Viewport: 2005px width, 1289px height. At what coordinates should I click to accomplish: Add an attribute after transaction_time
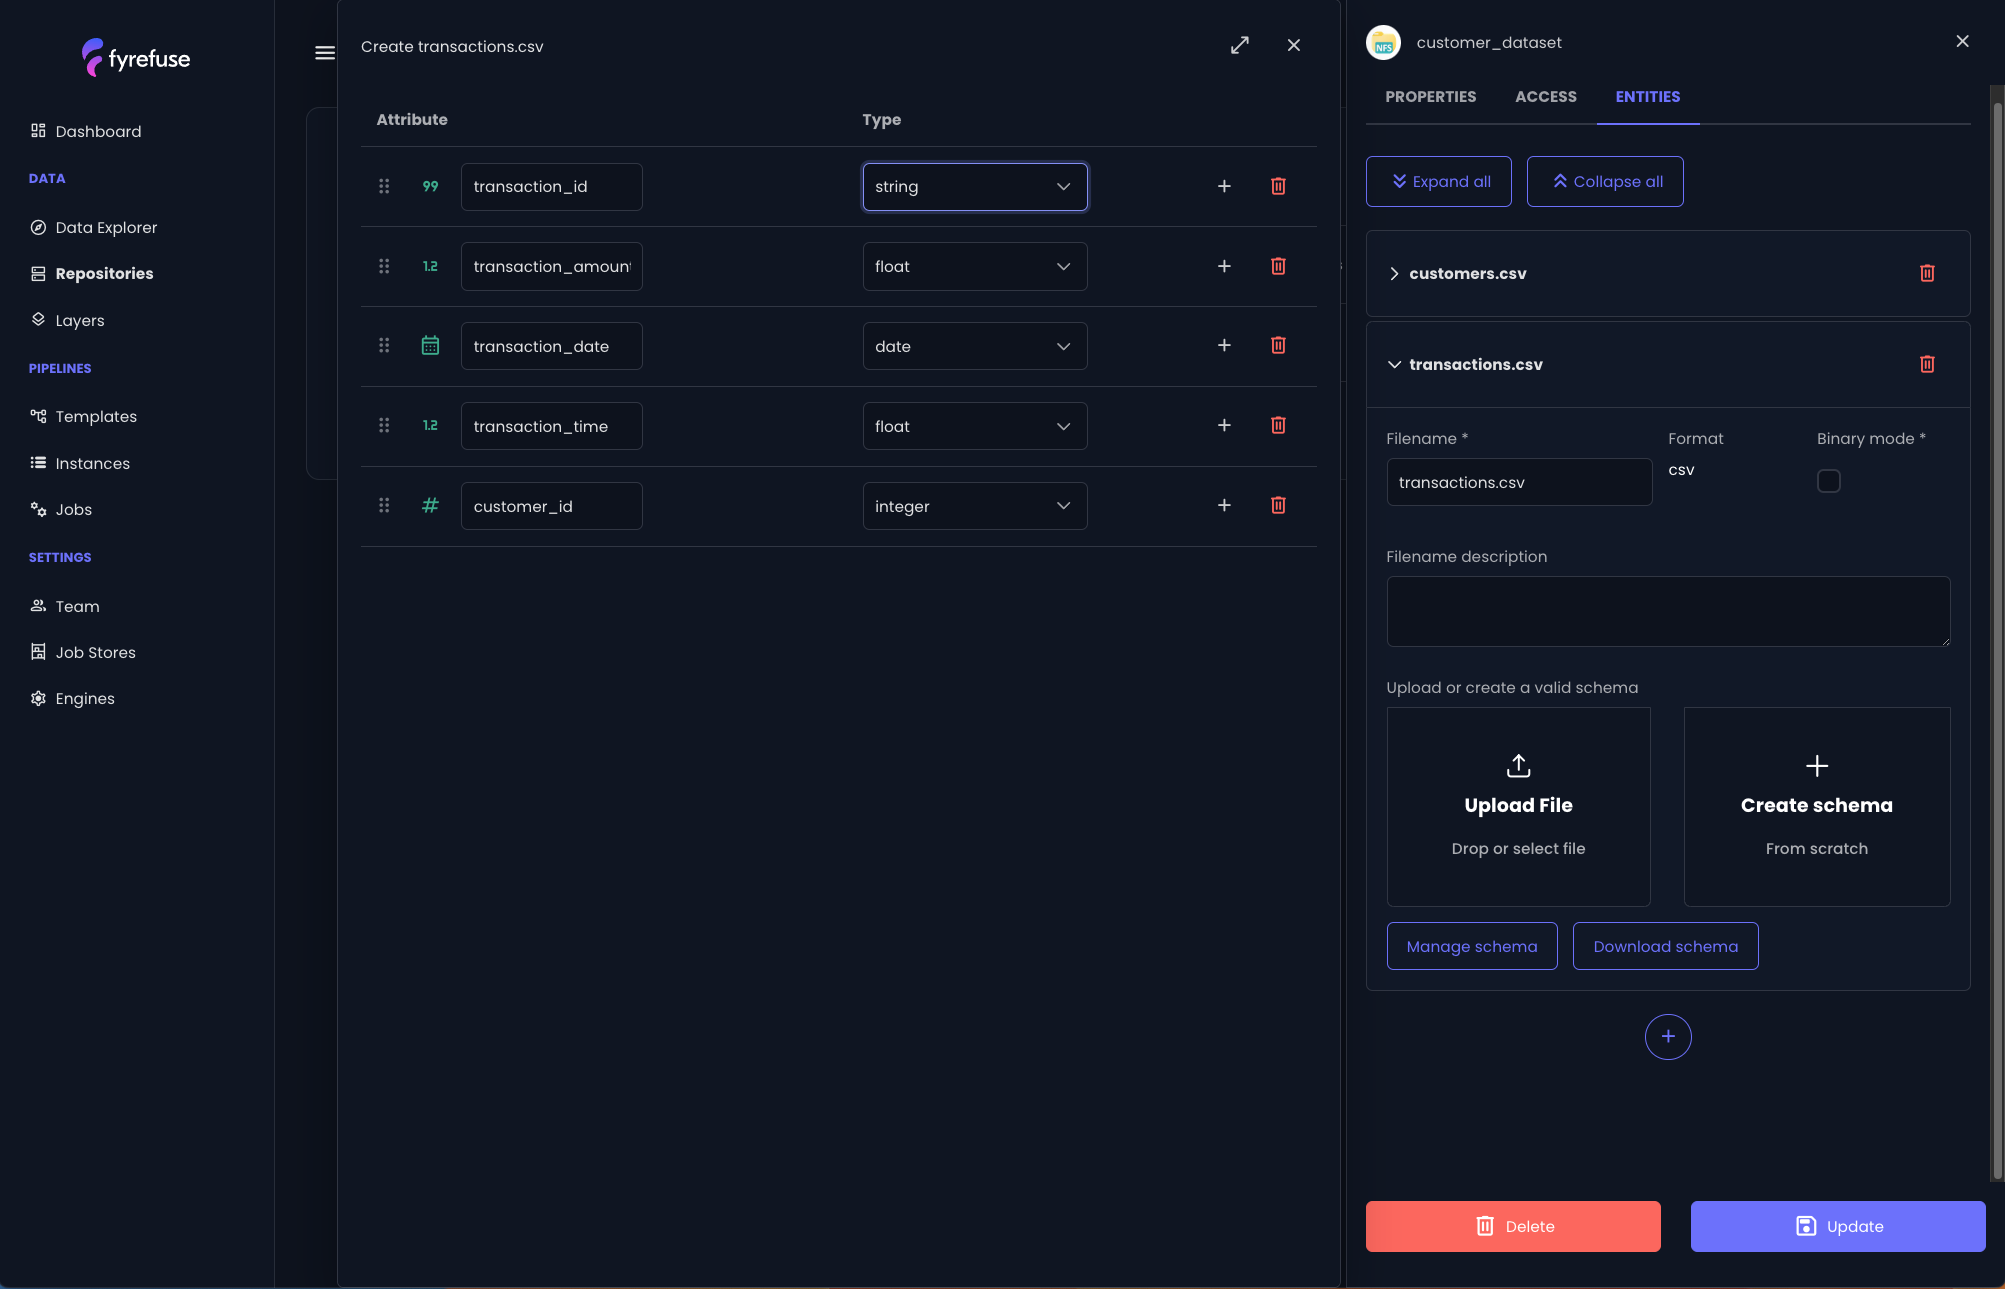pos(1224,425)
